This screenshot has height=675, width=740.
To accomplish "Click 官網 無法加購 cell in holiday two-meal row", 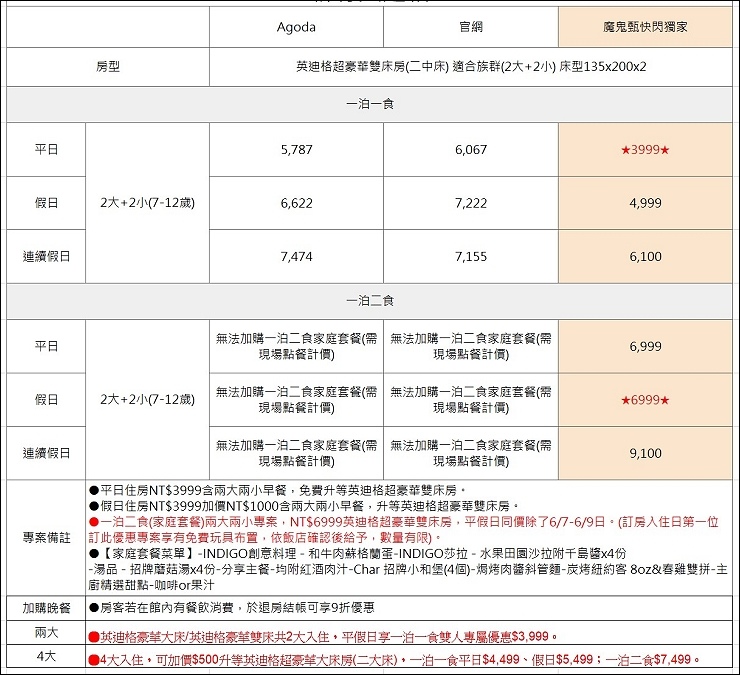I will 471,400.
